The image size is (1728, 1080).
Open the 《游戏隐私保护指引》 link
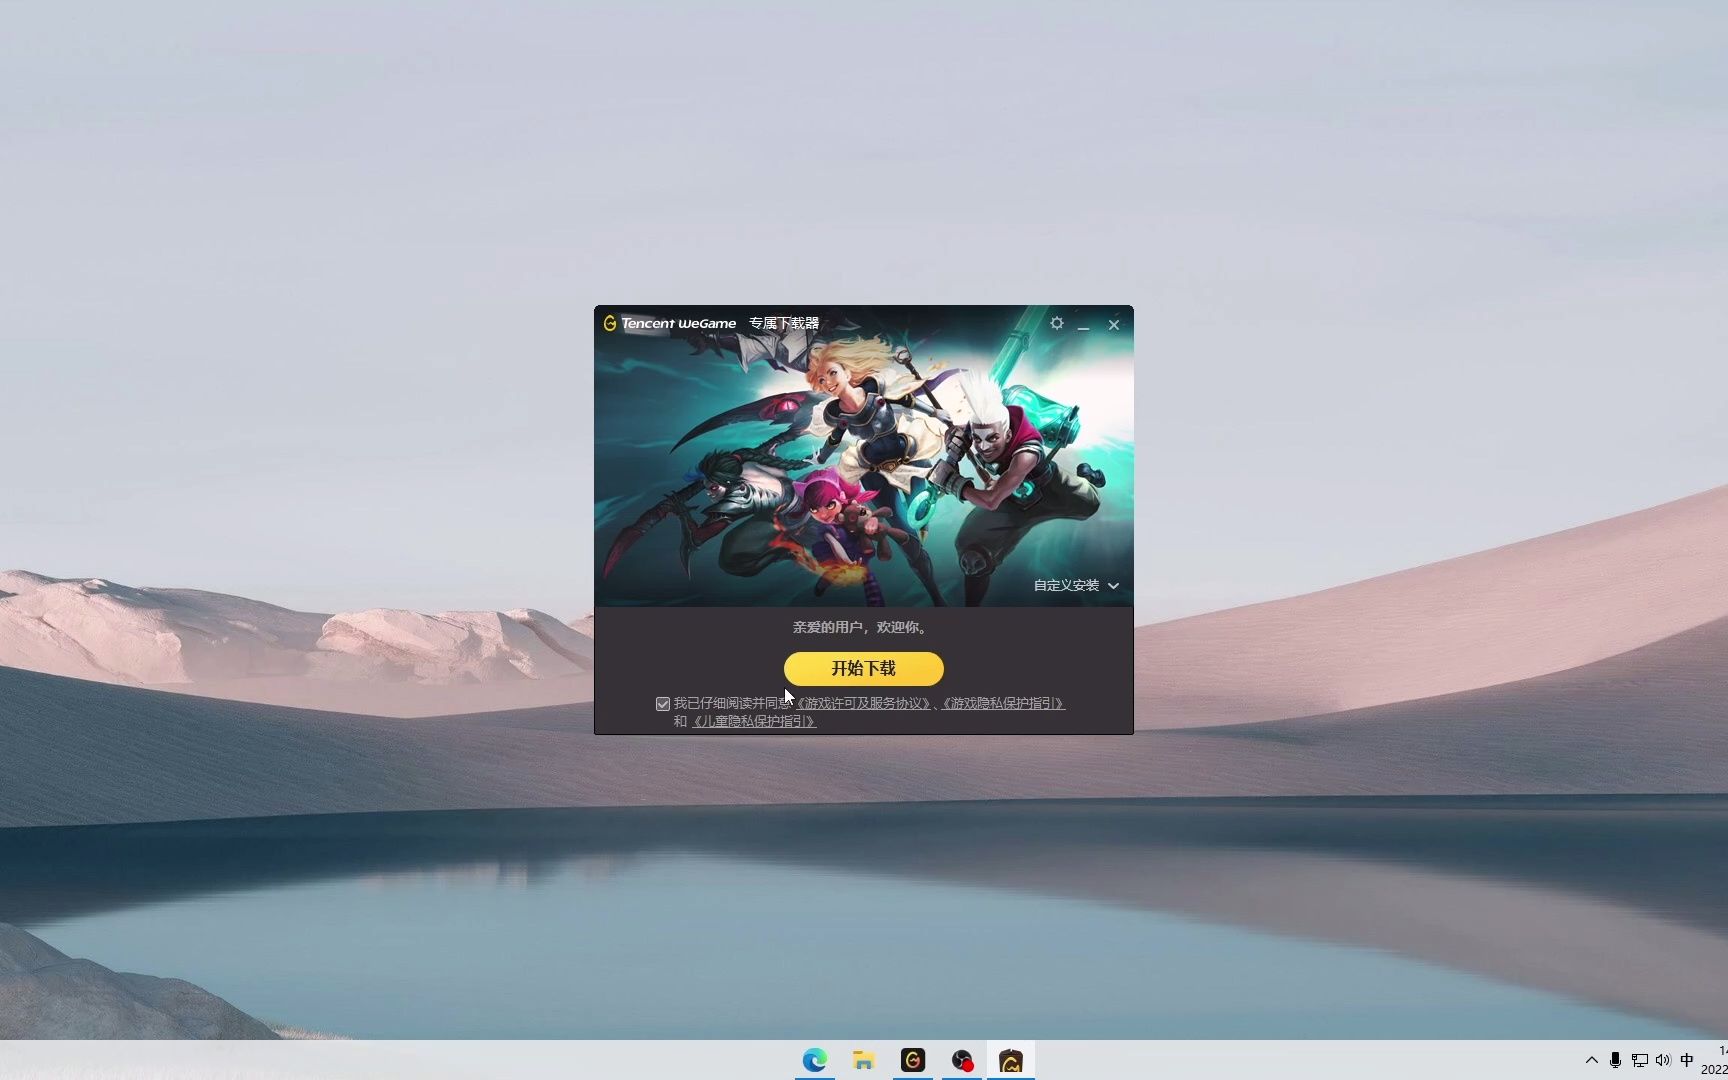pos(1003,703)
